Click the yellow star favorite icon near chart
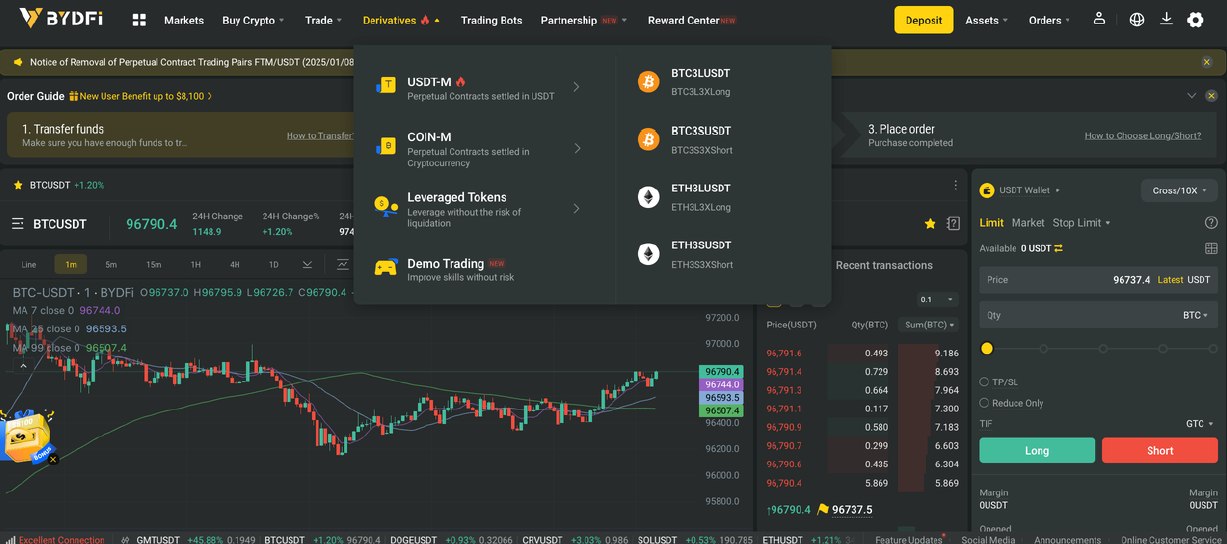1227x544 pixels. point(930,223)
